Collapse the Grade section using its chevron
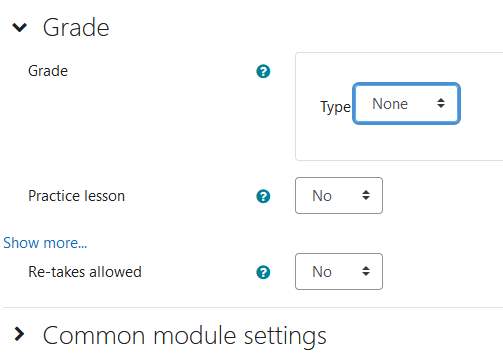503x360 pixels. click(19, 27)
